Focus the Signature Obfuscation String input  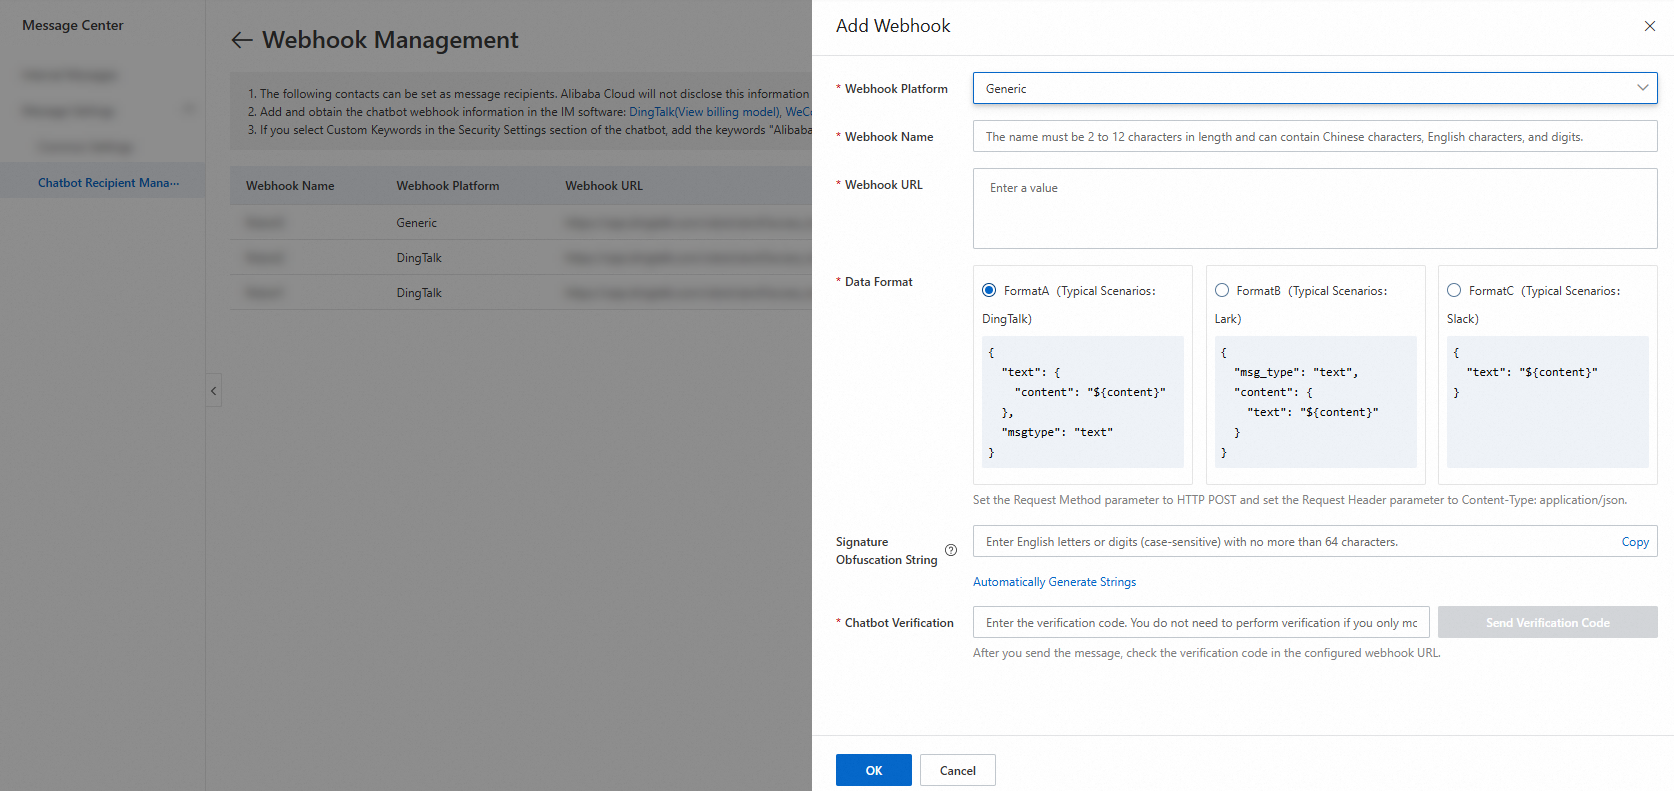pyautogui.click(x=1290, y=542)
